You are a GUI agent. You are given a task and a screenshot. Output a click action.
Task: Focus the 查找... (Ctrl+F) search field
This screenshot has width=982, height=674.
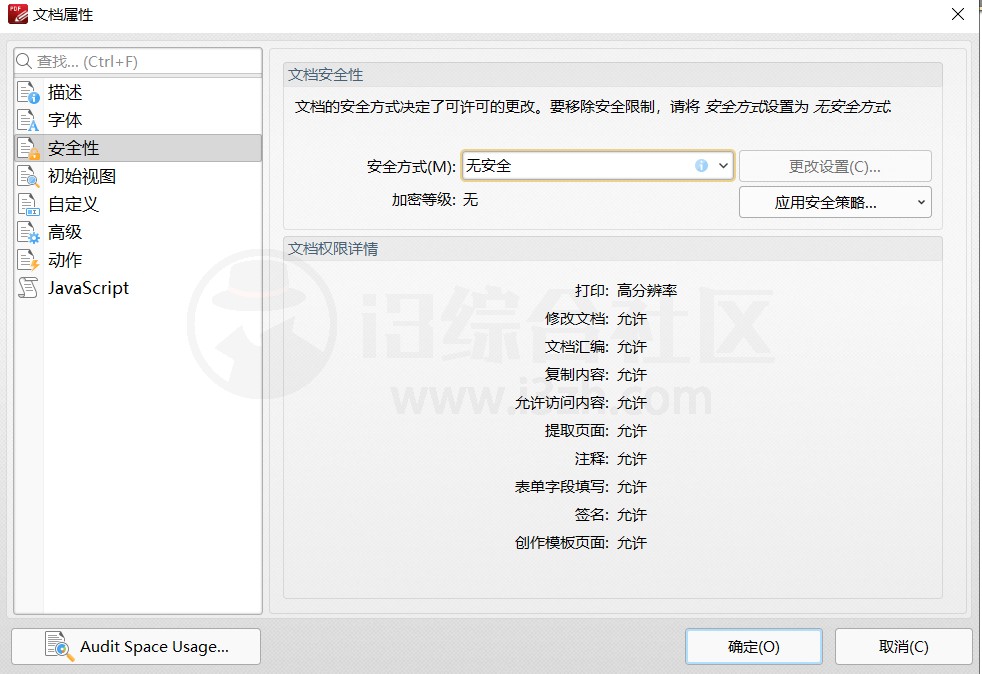138,61
